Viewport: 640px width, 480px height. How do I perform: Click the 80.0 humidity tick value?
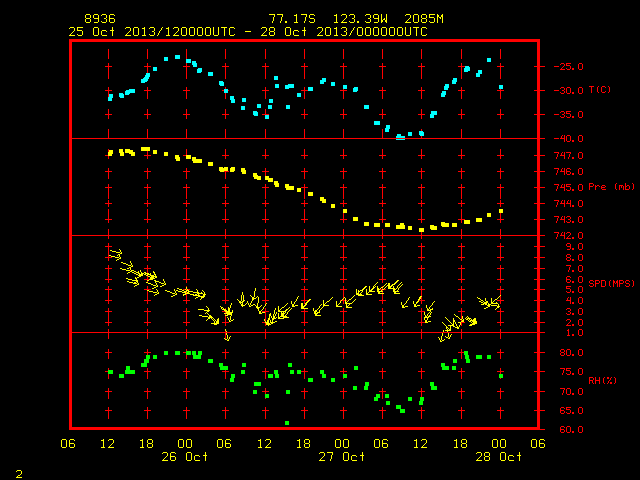571,353
